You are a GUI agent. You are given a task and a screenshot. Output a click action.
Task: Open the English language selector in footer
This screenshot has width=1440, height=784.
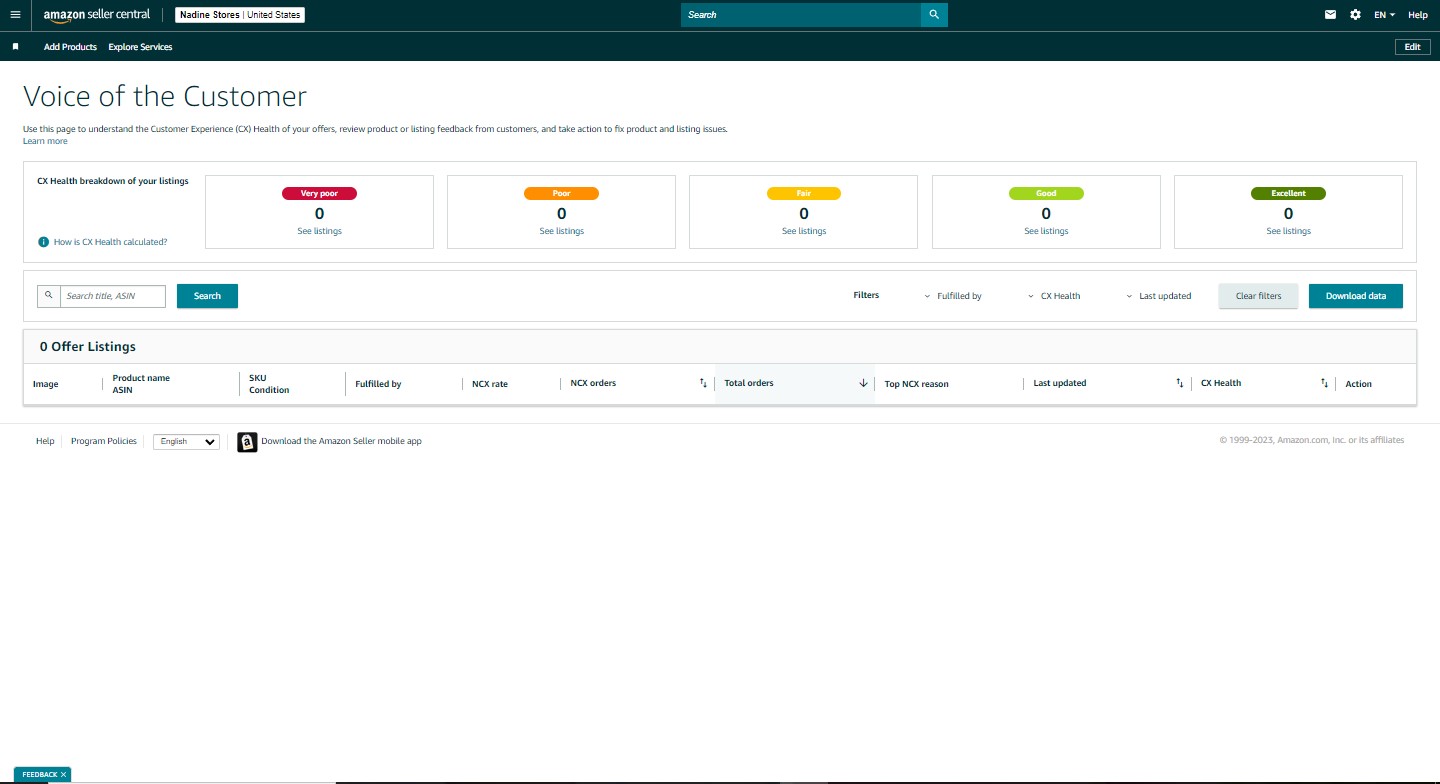click(186, 441)
